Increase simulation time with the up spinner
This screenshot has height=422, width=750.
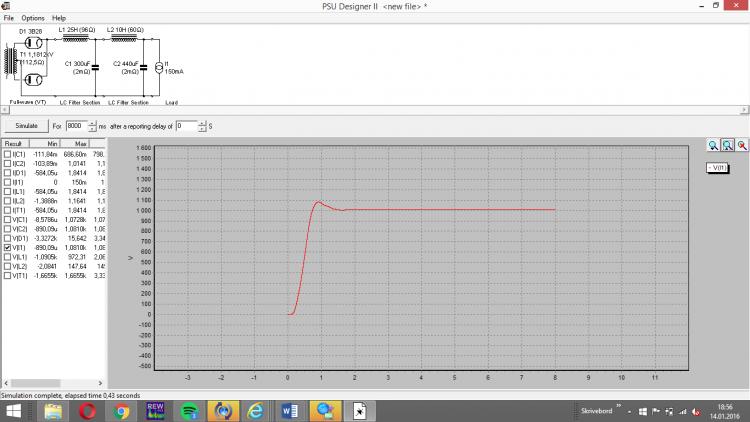pyautogui.click(x=92, y=123)
